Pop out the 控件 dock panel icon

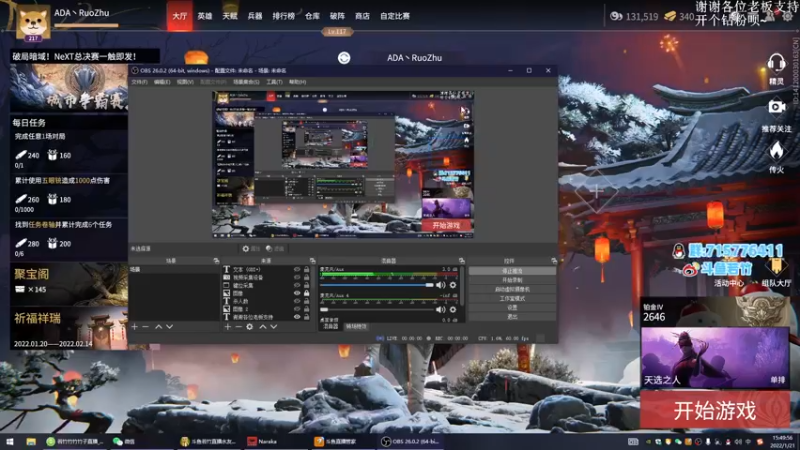pyautogui.click(x=554, y=261)
